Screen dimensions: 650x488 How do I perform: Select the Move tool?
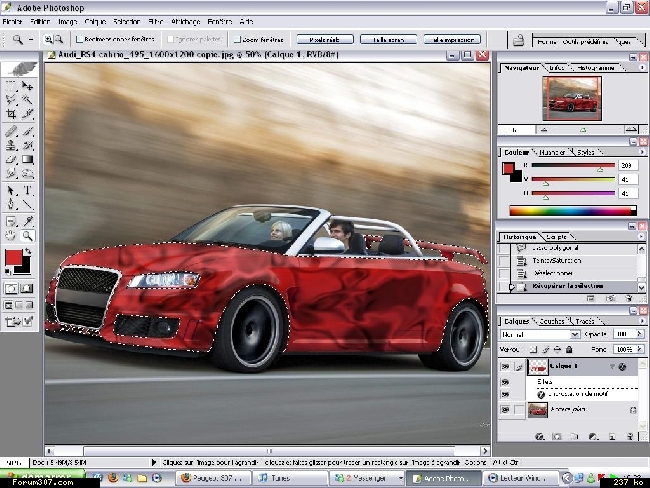point(27,86)
